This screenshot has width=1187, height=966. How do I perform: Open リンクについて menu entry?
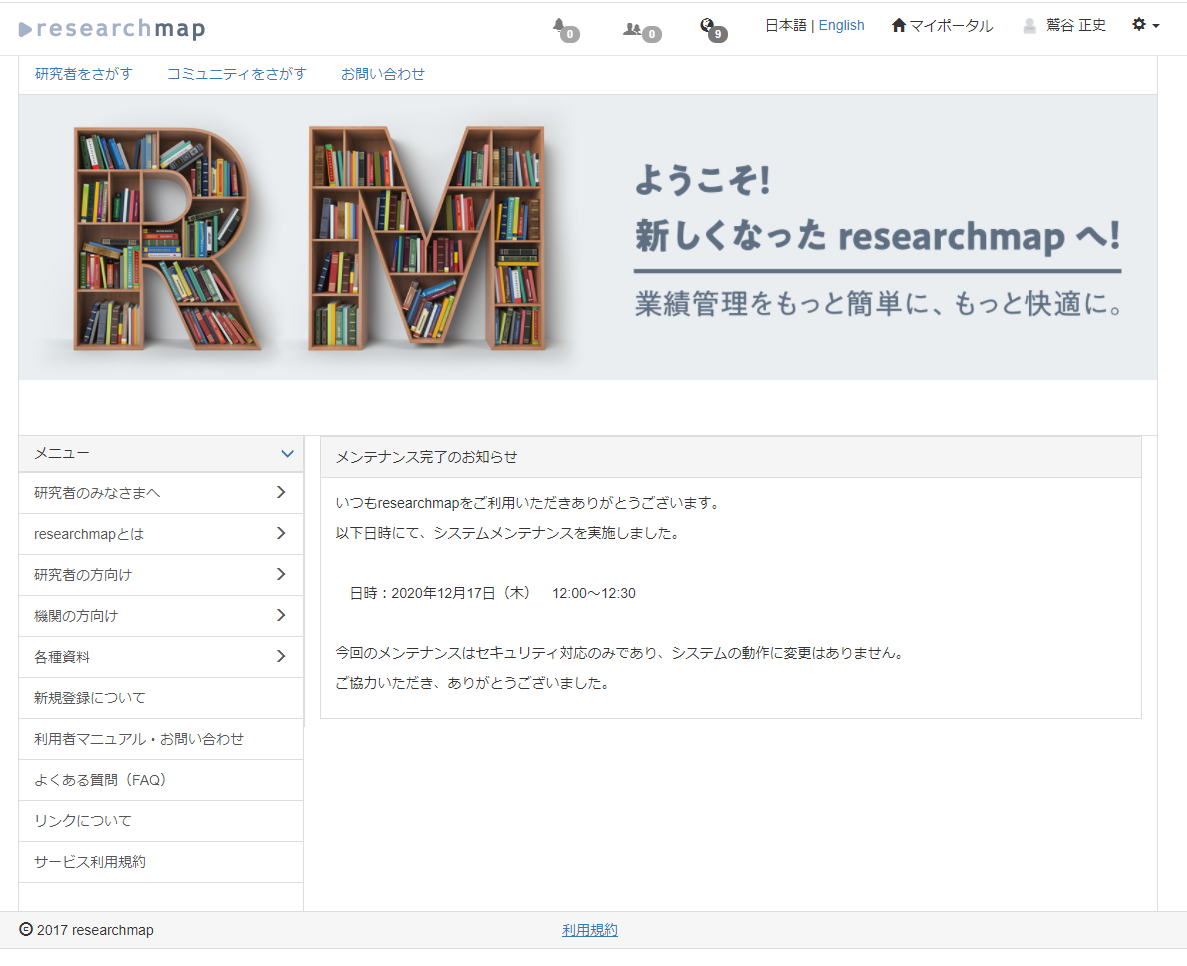[160, 821]
